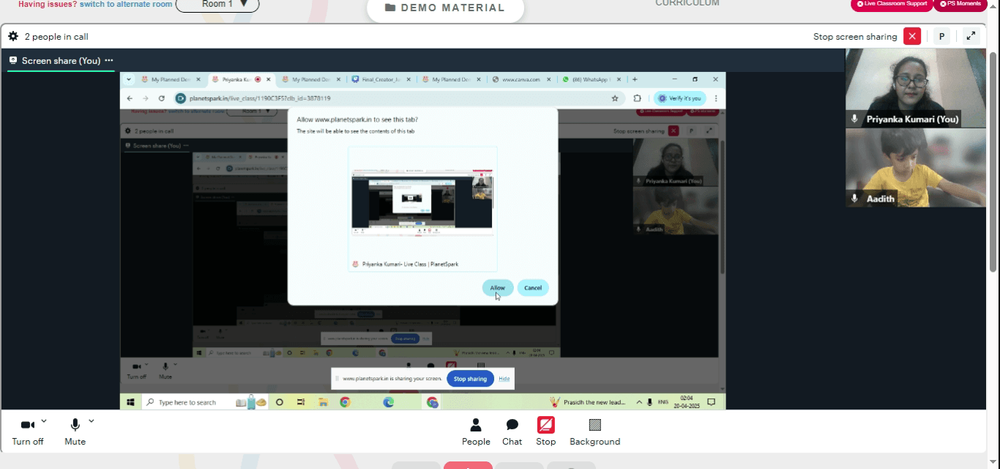Open the People panel
The width and height of the screenshot is (1000, 469).
coord(476,432)
